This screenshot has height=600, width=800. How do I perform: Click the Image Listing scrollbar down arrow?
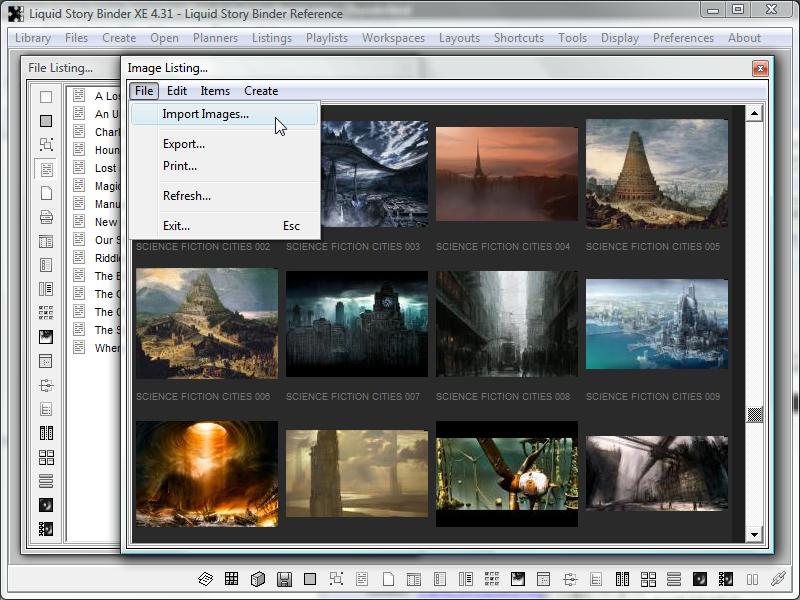[755, 535]
